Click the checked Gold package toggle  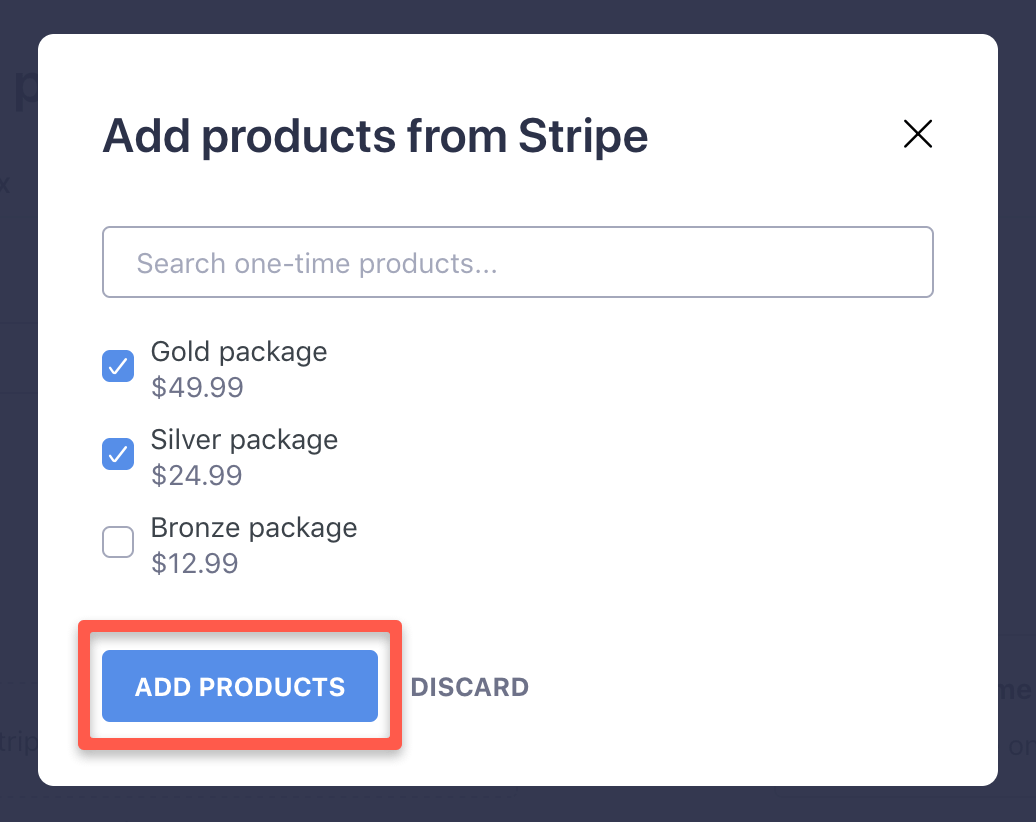118,366
